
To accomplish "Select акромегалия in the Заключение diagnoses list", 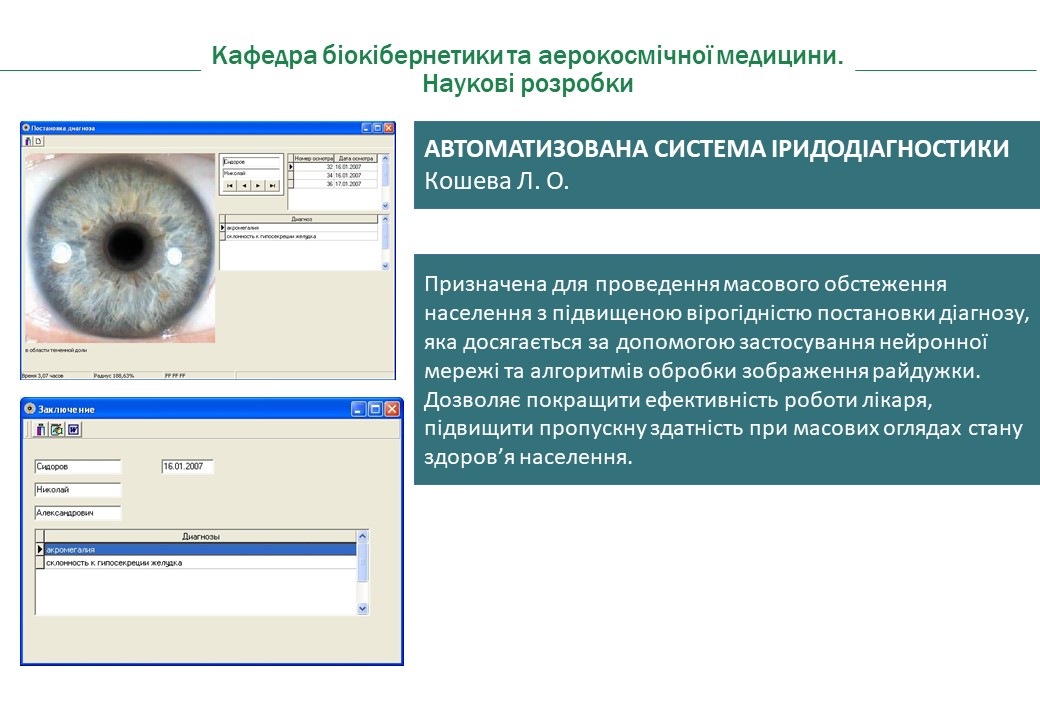I will coord(200,549).
